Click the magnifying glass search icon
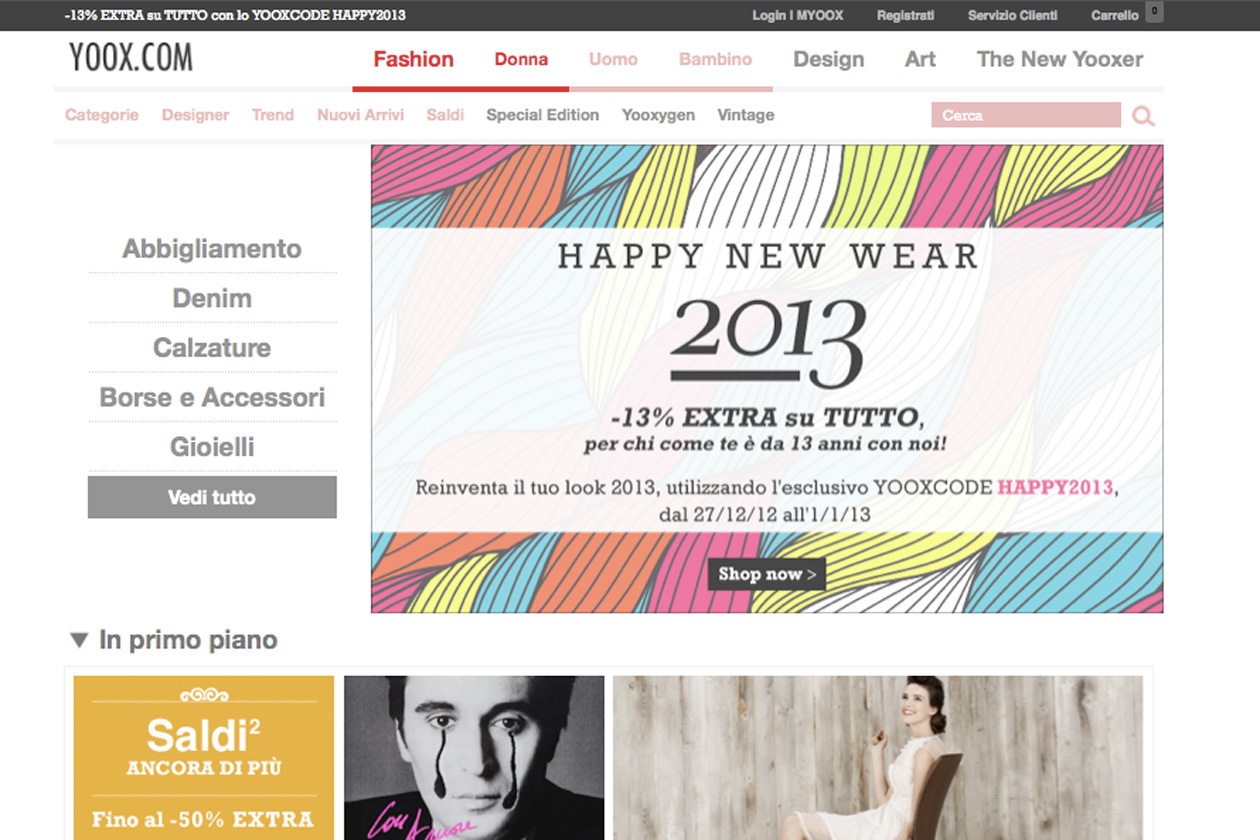The height and width of the screenshot is (840, 1260). click(1143, 116)
